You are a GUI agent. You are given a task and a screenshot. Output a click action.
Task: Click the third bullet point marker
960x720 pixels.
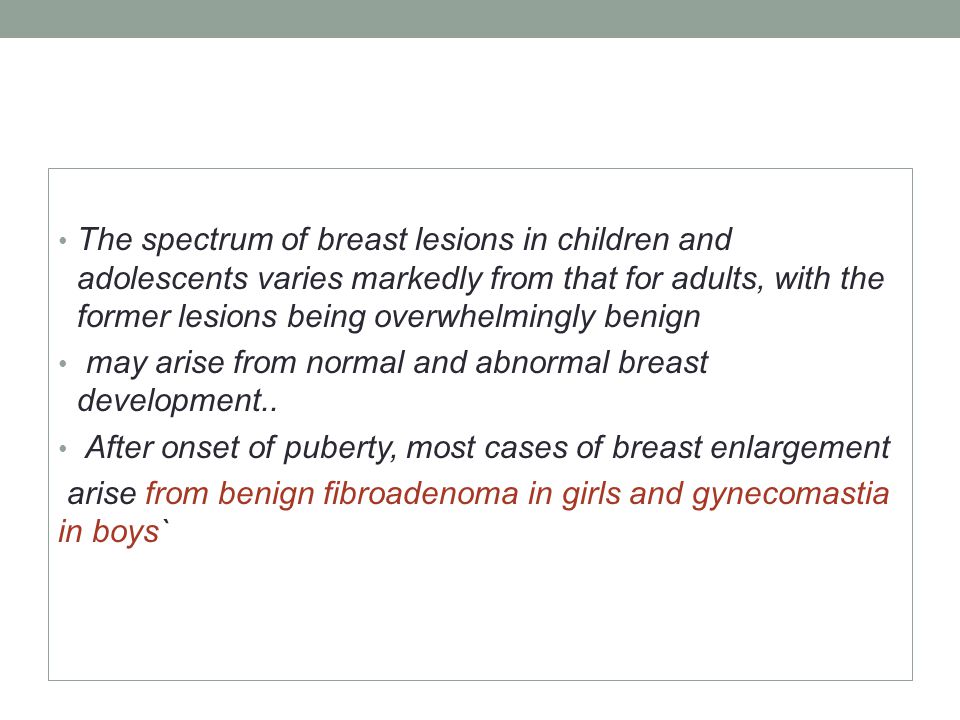[x=62, y=449]
